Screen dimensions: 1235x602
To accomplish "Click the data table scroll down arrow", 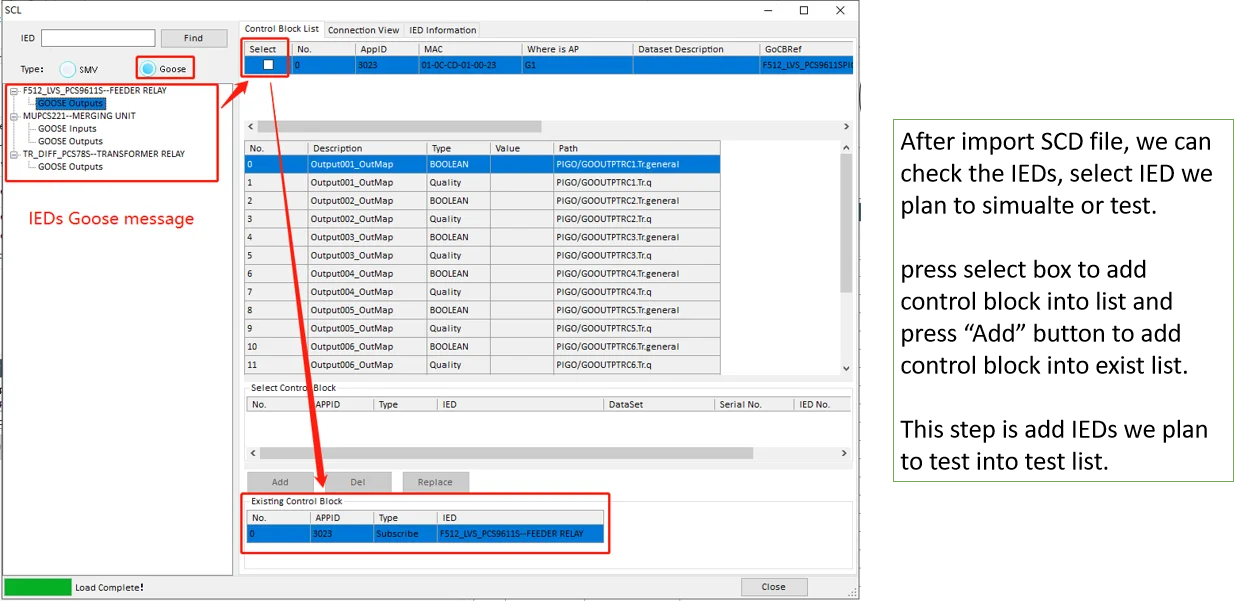I will click(846, 368).
